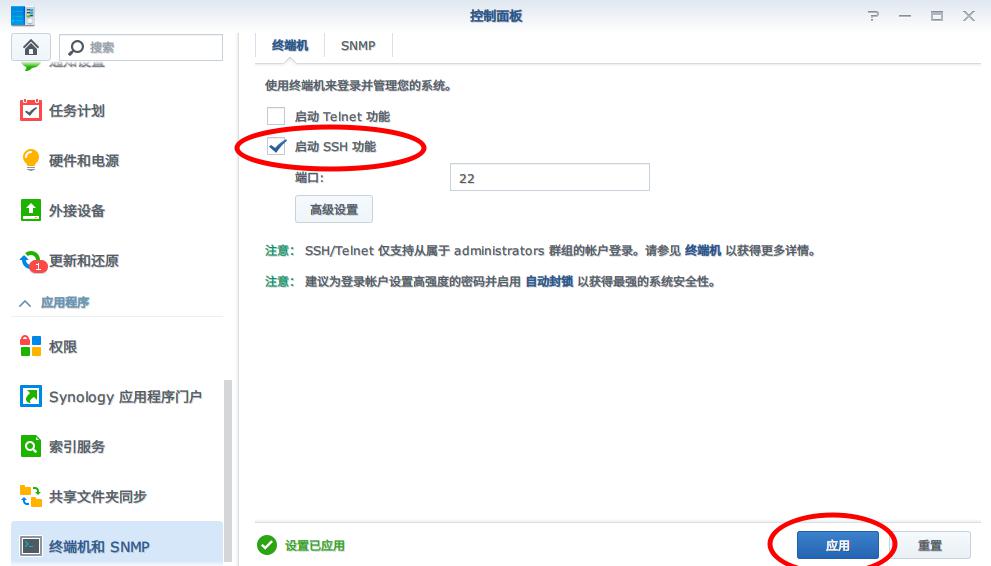
Task: Open Update and Restore icon
Action: point(31,261)
